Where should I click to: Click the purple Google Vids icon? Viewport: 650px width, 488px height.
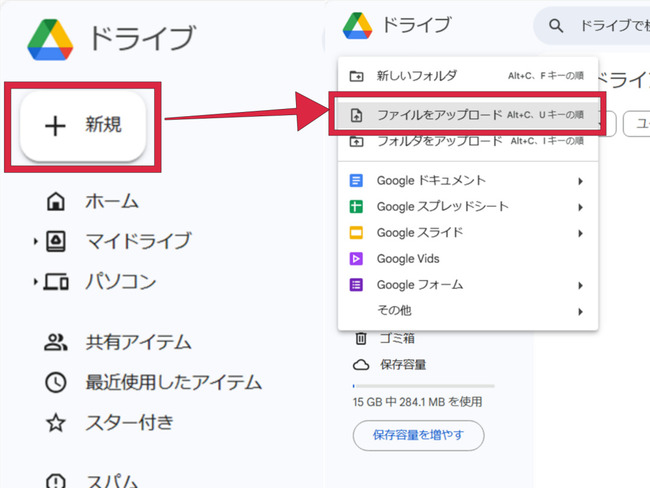point(357,259)
